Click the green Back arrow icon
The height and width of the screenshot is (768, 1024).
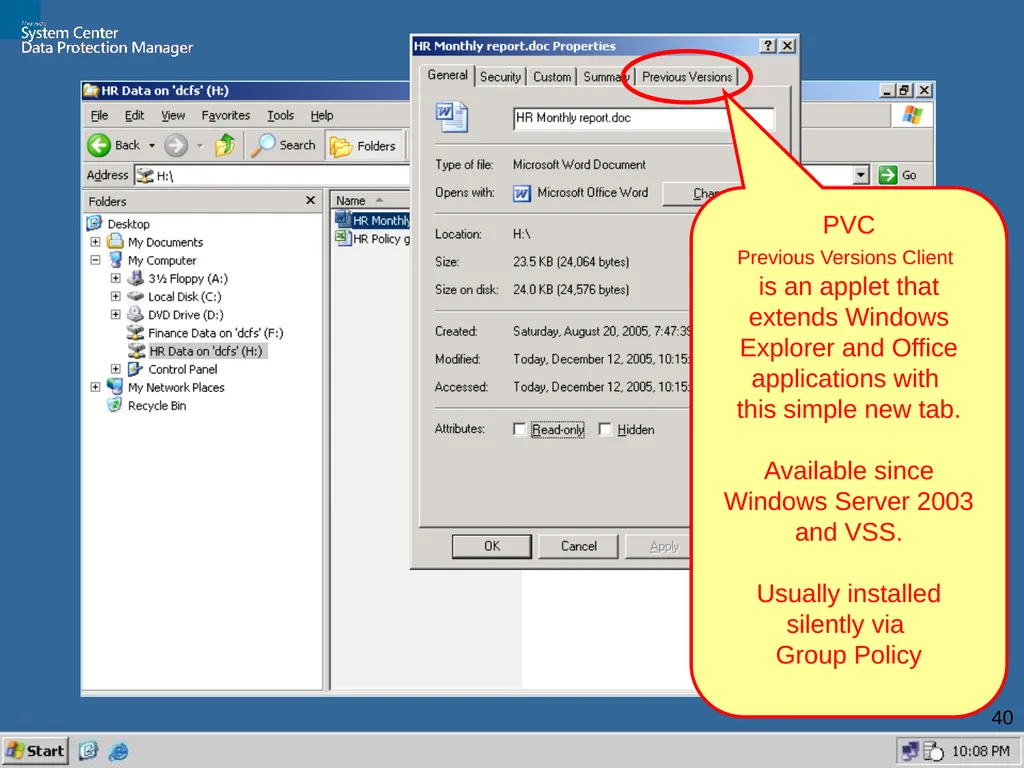99,145
